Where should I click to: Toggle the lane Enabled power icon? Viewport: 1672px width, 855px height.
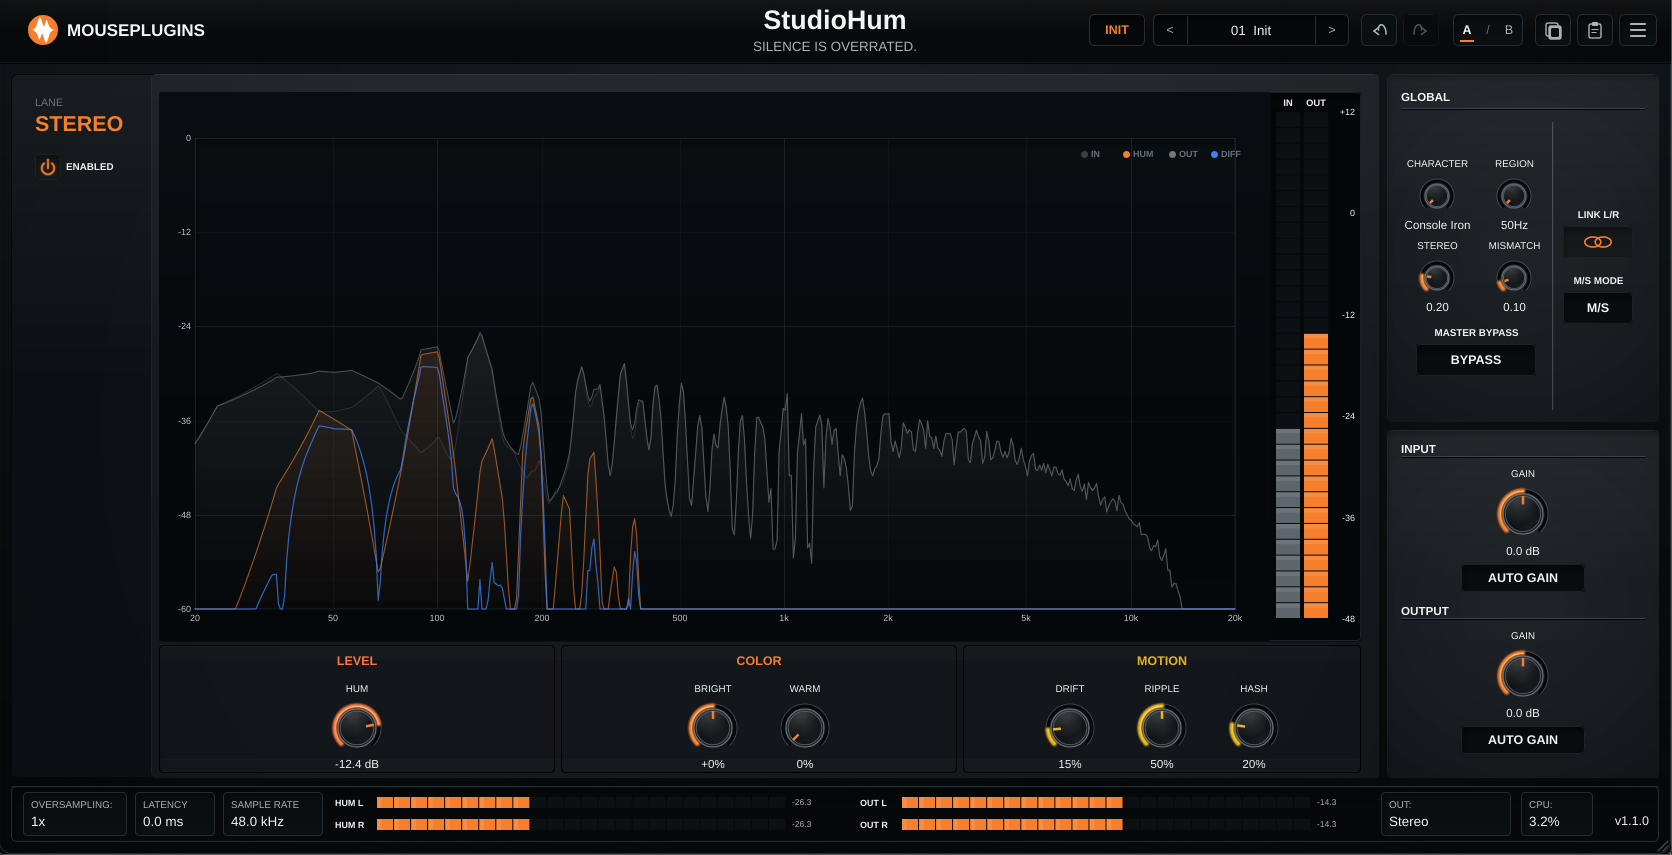click(x=48, y=167)
